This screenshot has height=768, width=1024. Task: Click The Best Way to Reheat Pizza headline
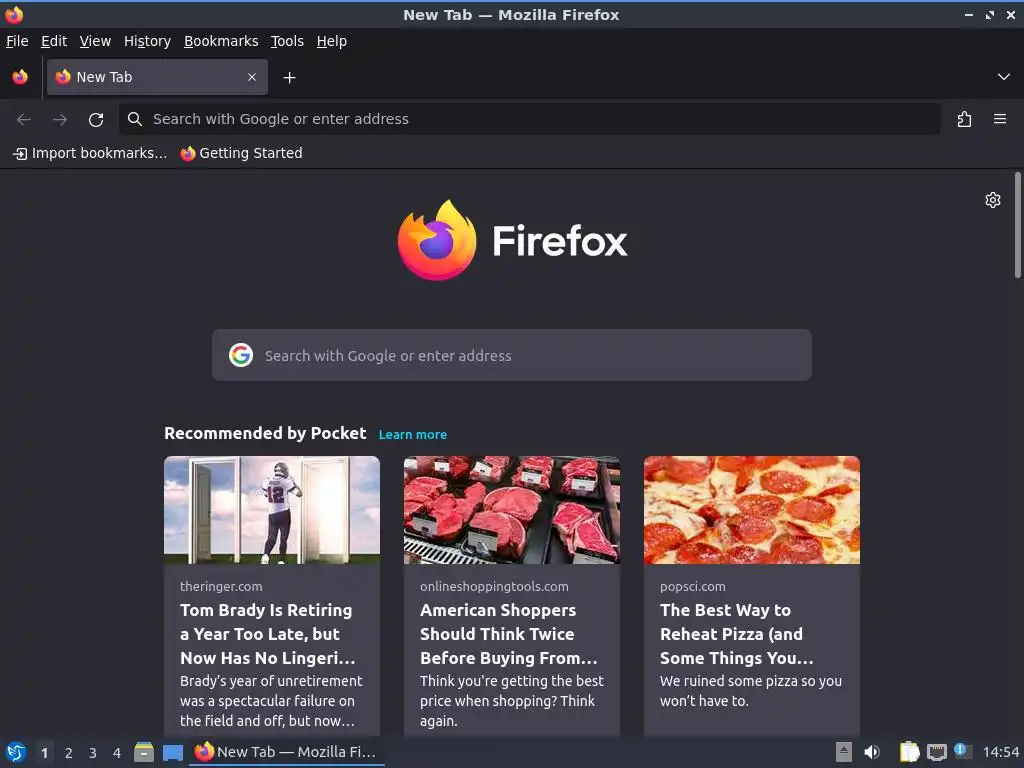737,633
